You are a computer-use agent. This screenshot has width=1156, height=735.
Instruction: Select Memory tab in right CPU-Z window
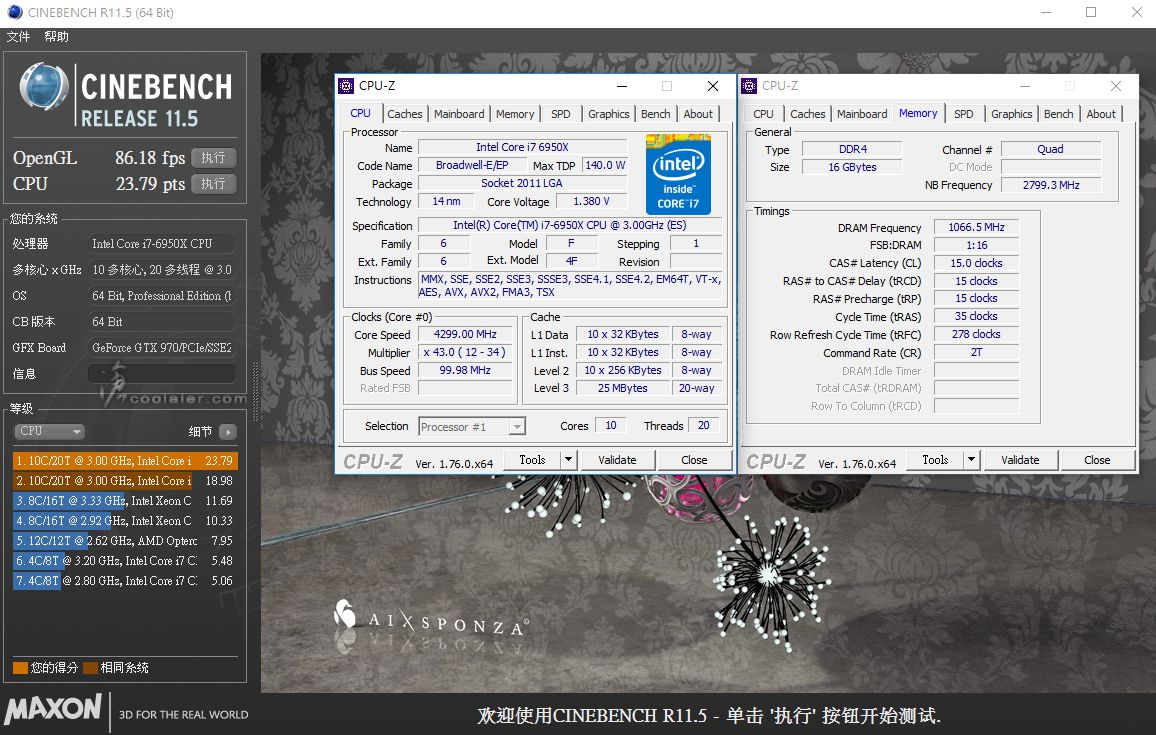coord(918,114)
